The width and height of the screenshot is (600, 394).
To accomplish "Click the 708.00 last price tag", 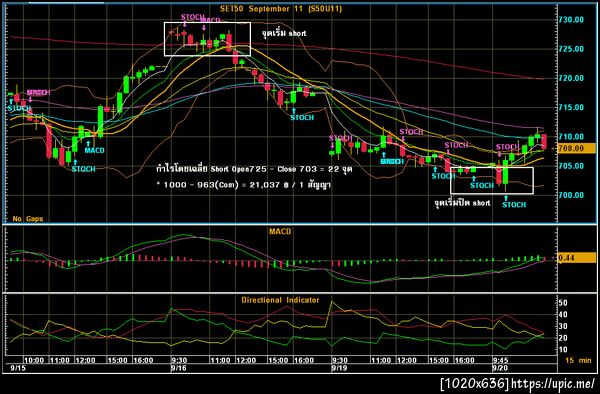I will click(576, 148).
